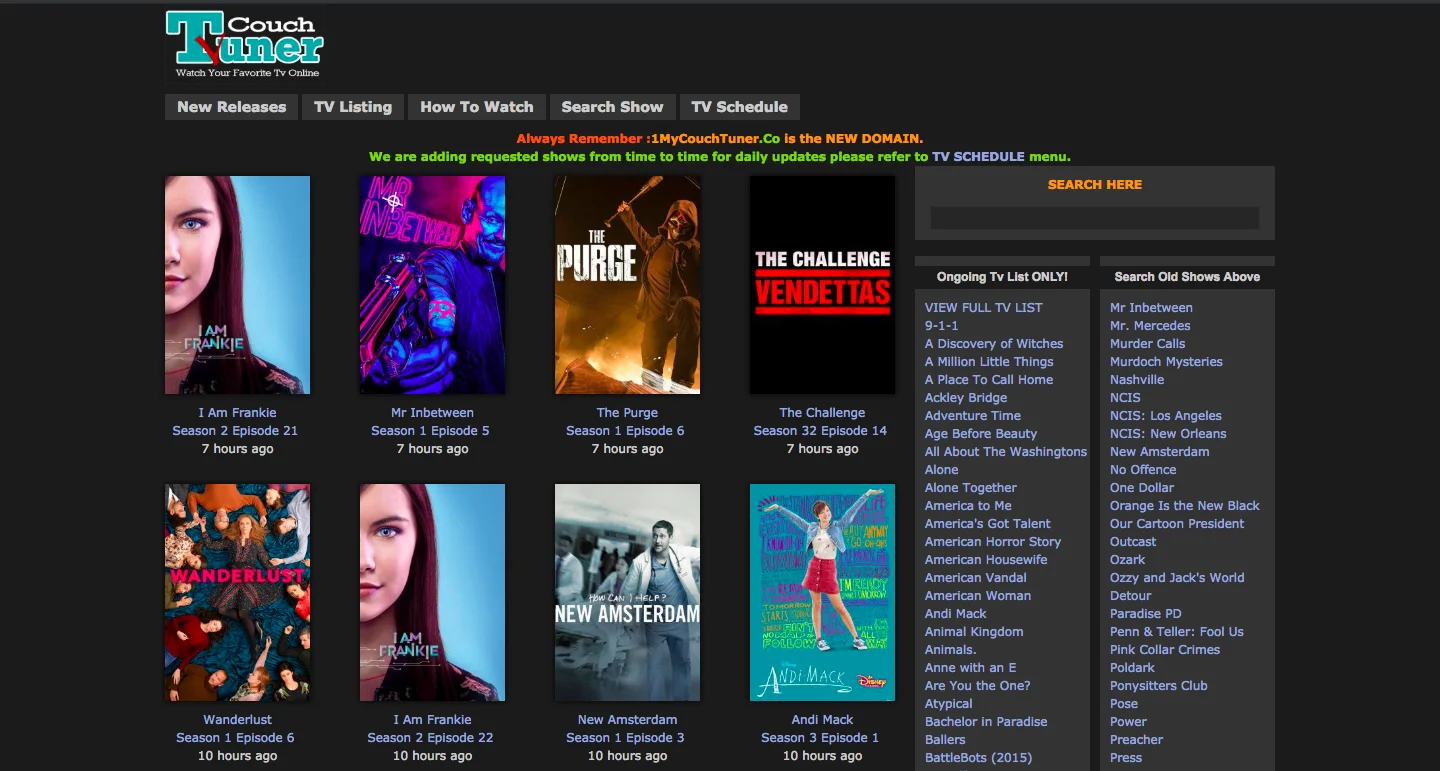Open BattleBots (2015) link
The width and height of the screenshot is (1440, 771).
click(978, 758)
